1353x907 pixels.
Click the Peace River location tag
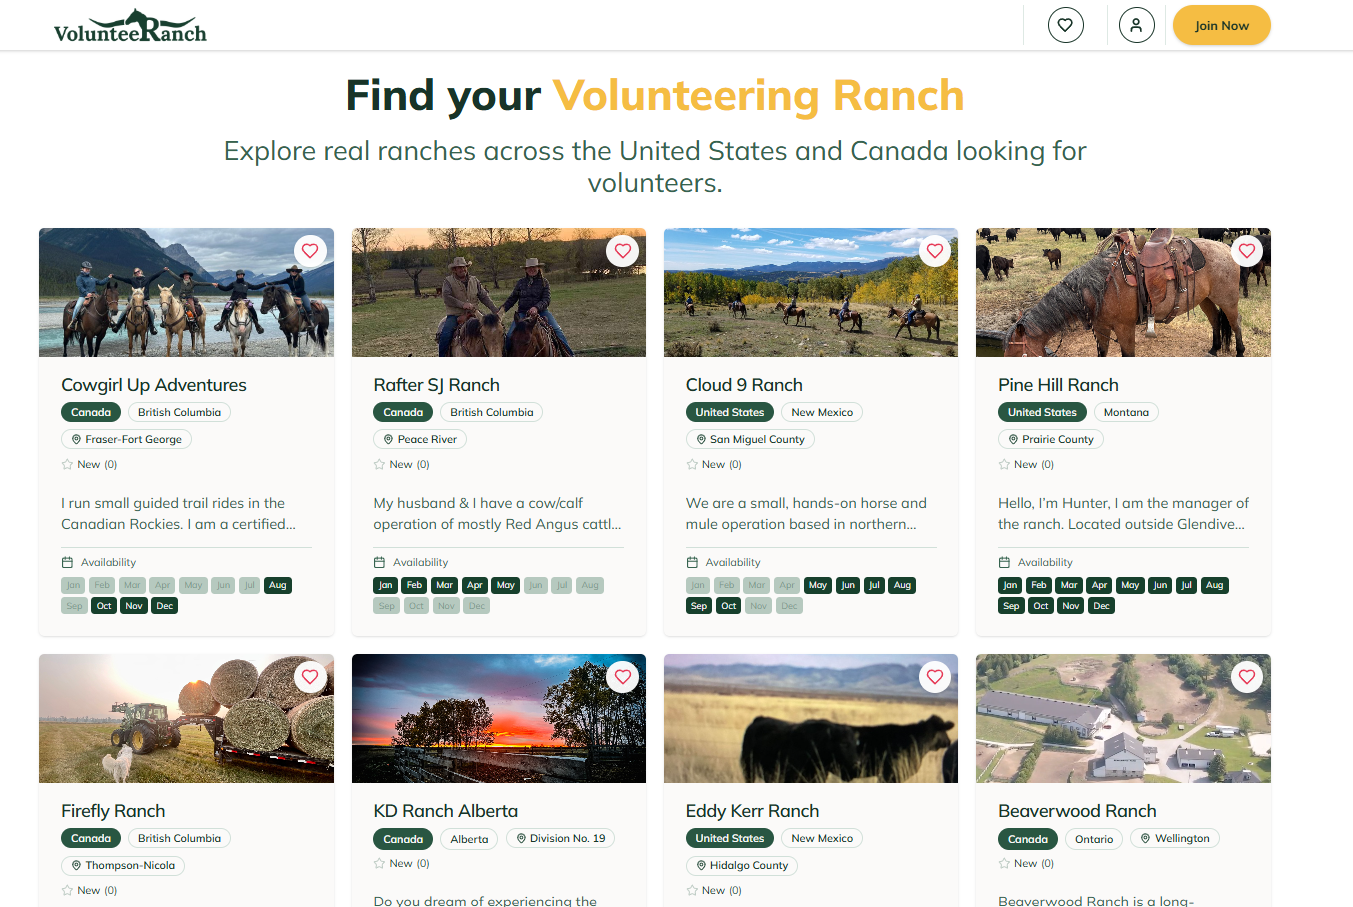pyautogui.click(x=420, y=439)
